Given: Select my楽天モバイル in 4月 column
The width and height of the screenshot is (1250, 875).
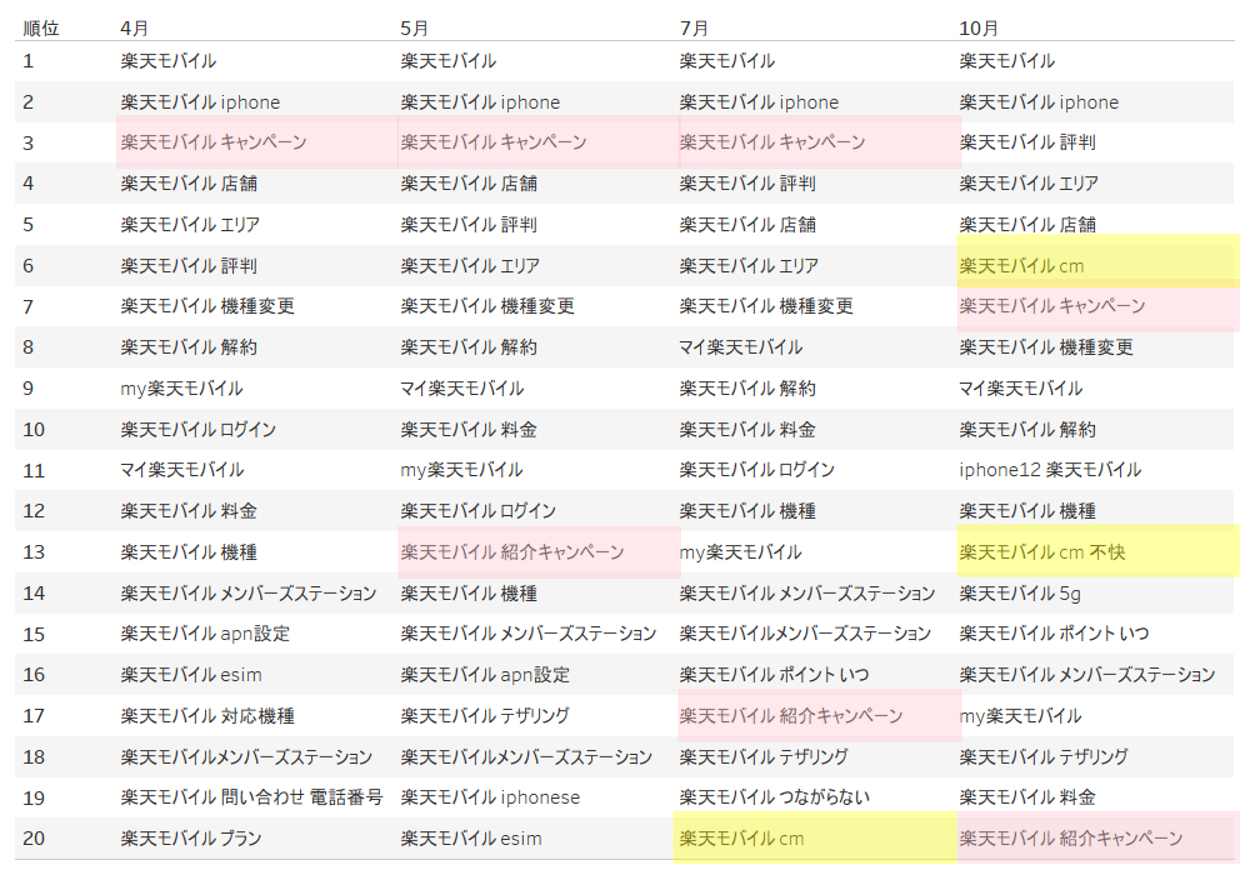Looking at the screenshot, I should (181, 389).
